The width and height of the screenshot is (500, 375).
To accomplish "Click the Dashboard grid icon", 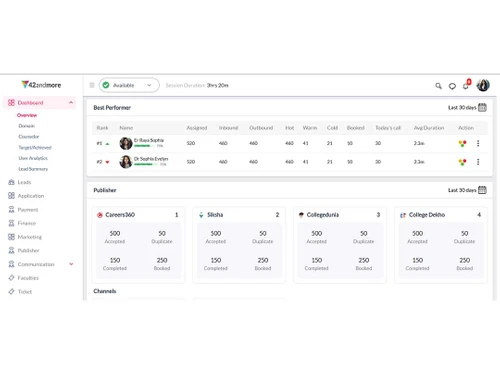I will coord(11,102).
